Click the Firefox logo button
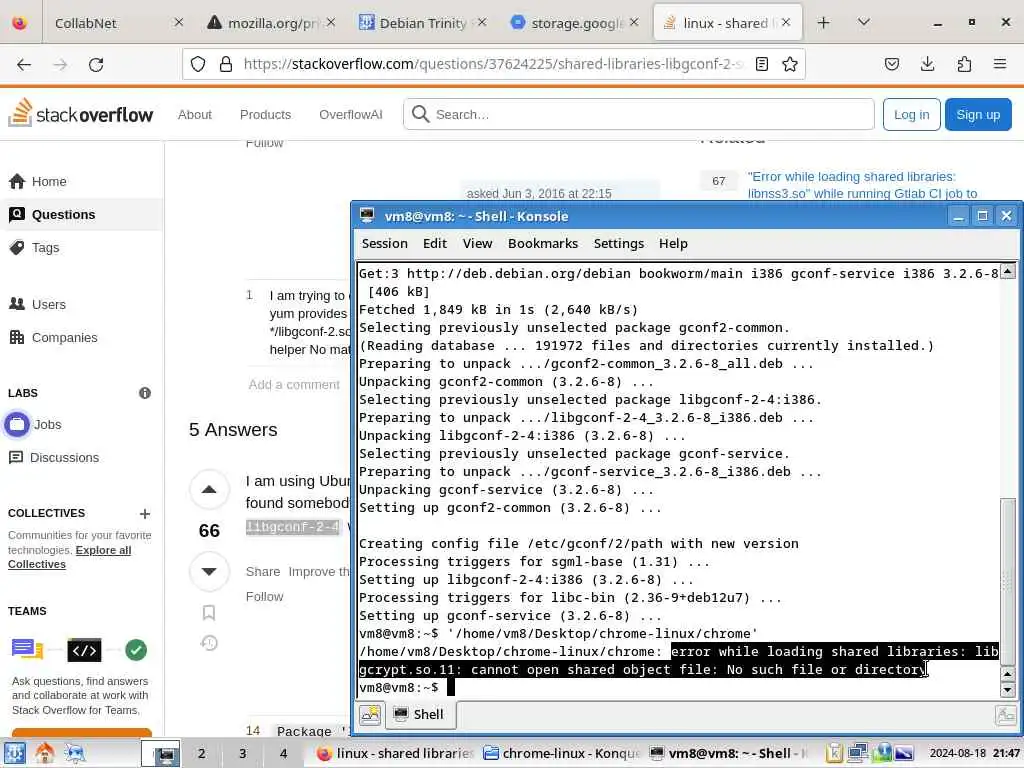 coord(20,23)
